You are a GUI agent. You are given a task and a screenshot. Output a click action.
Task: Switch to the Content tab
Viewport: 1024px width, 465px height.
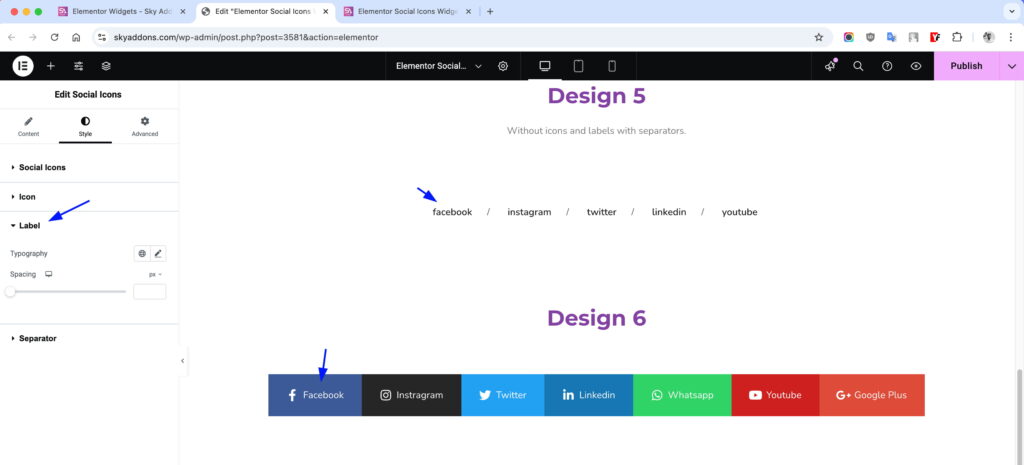[28, 127]
